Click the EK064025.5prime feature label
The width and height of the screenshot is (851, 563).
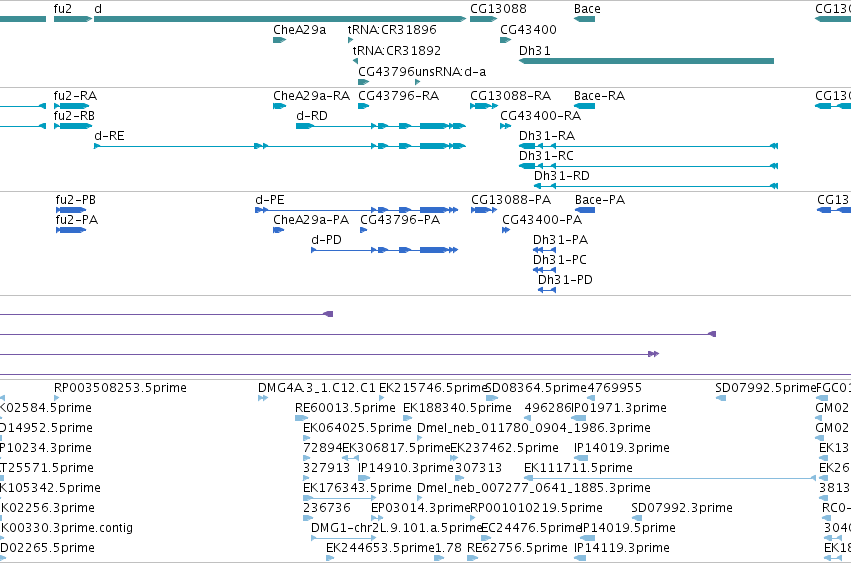[357, 428]
